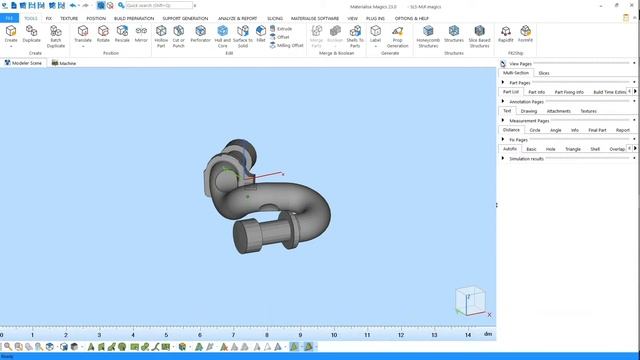Duplicate the selected part
This screenshot has width=640, height=360.
pyautogui.click(x=31, y=33)
